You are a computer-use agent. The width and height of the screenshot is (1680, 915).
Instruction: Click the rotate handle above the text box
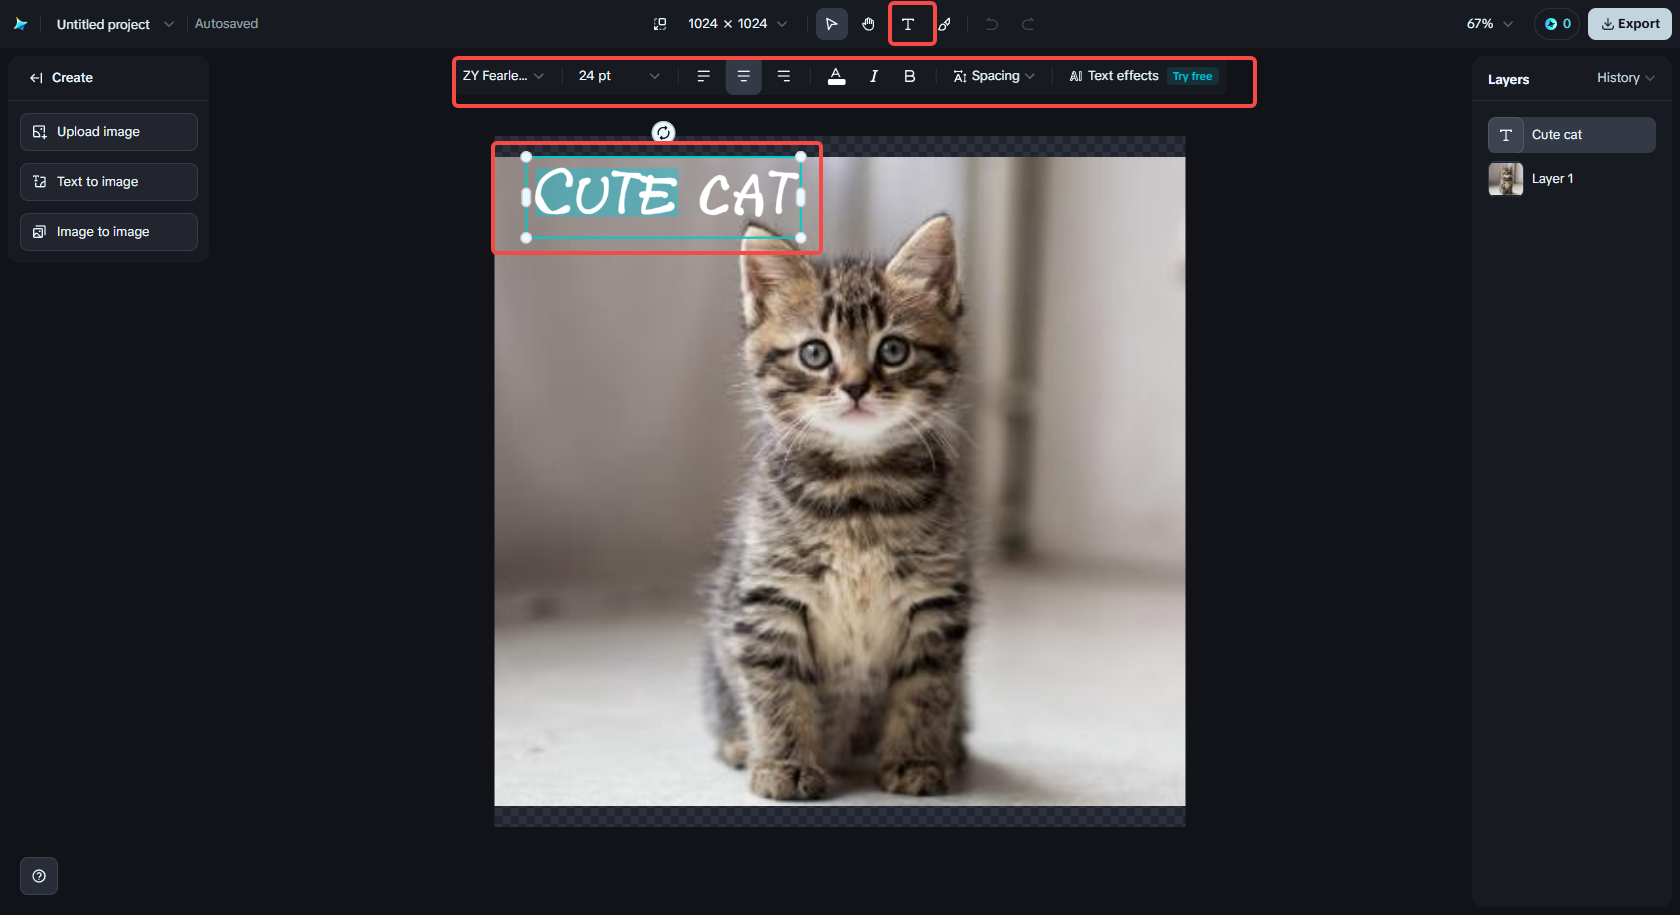[664, 132]
